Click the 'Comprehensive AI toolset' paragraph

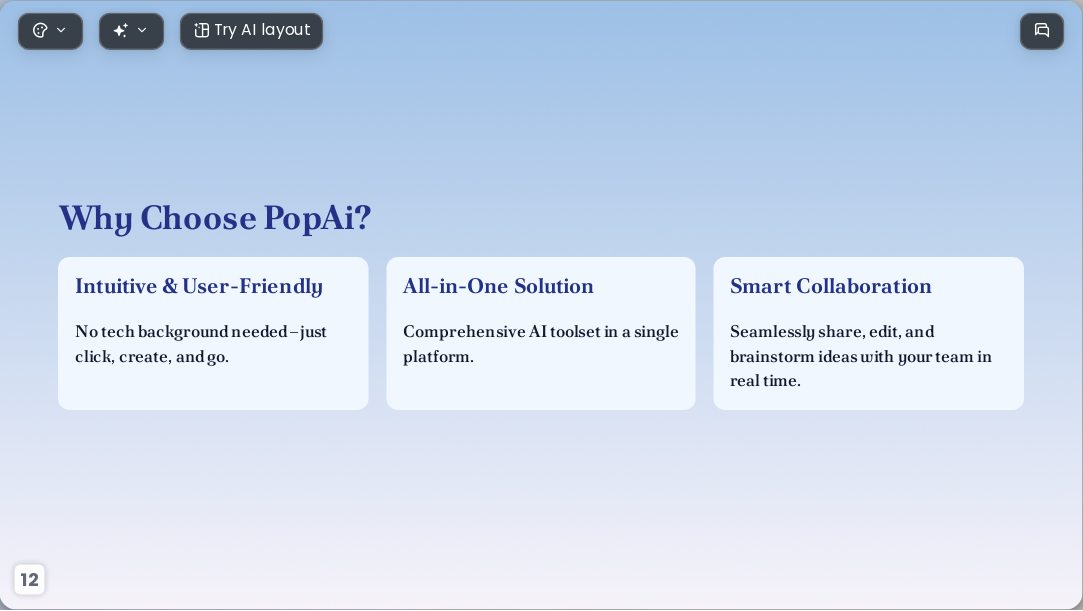541,344
